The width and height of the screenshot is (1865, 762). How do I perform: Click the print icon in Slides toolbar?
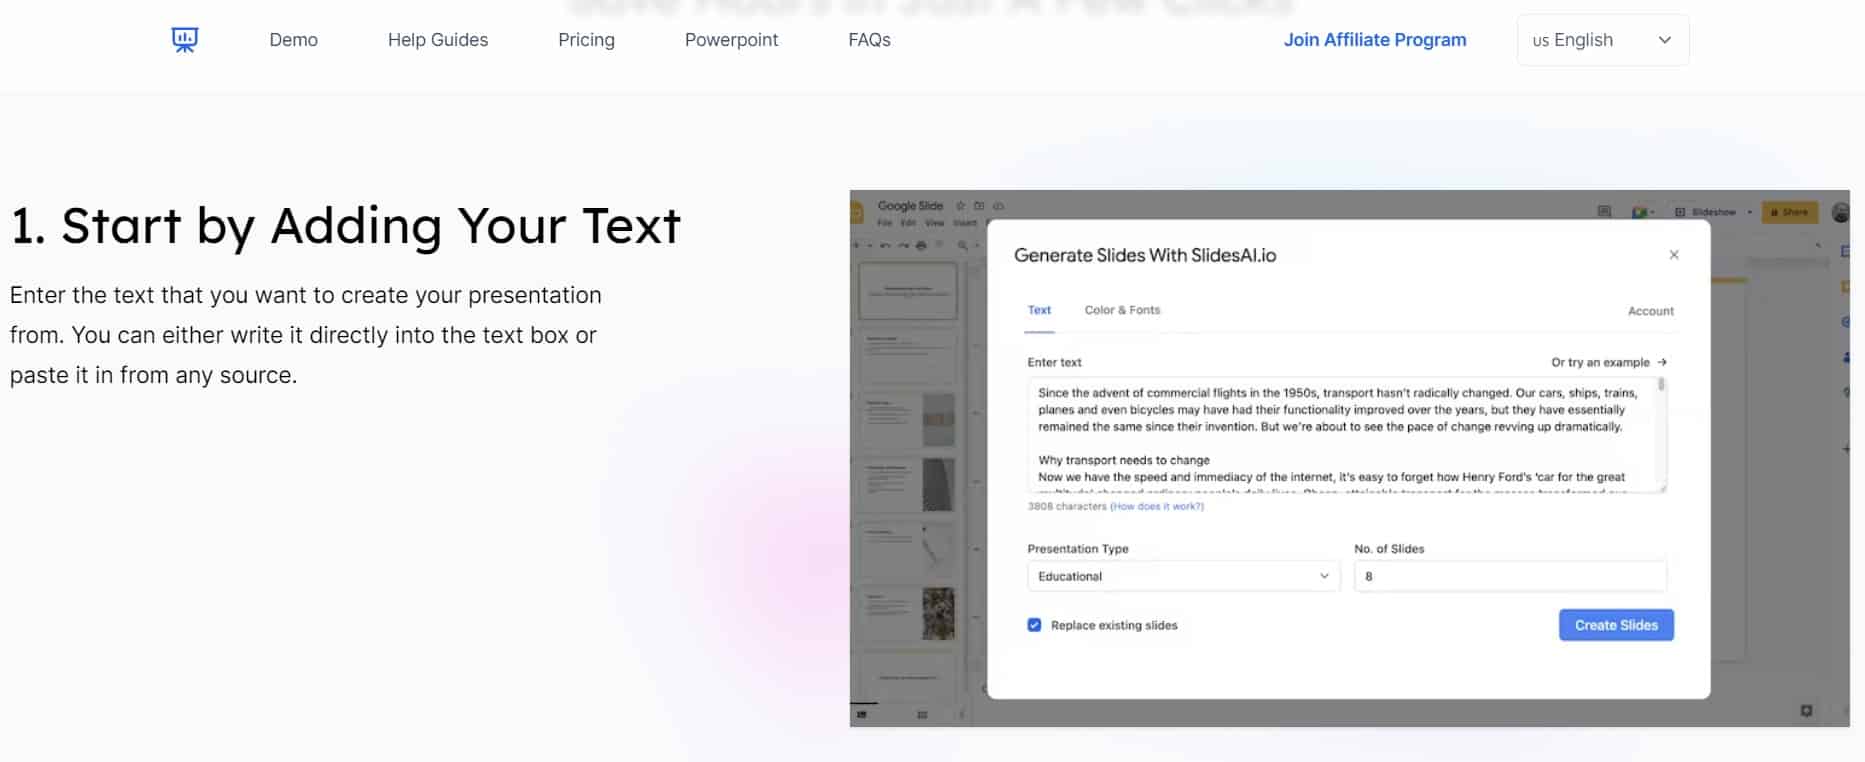[x=921, y=245]
